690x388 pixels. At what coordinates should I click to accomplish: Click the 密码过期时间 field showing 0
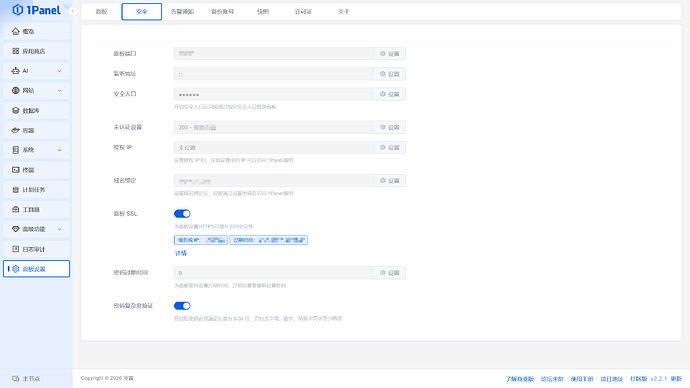coord(274,273)
